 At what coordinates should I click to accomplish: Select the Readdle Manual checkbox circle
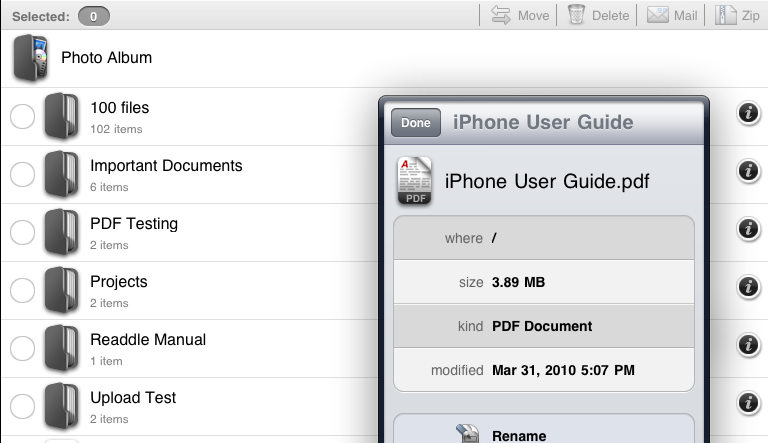coord(23,349)
